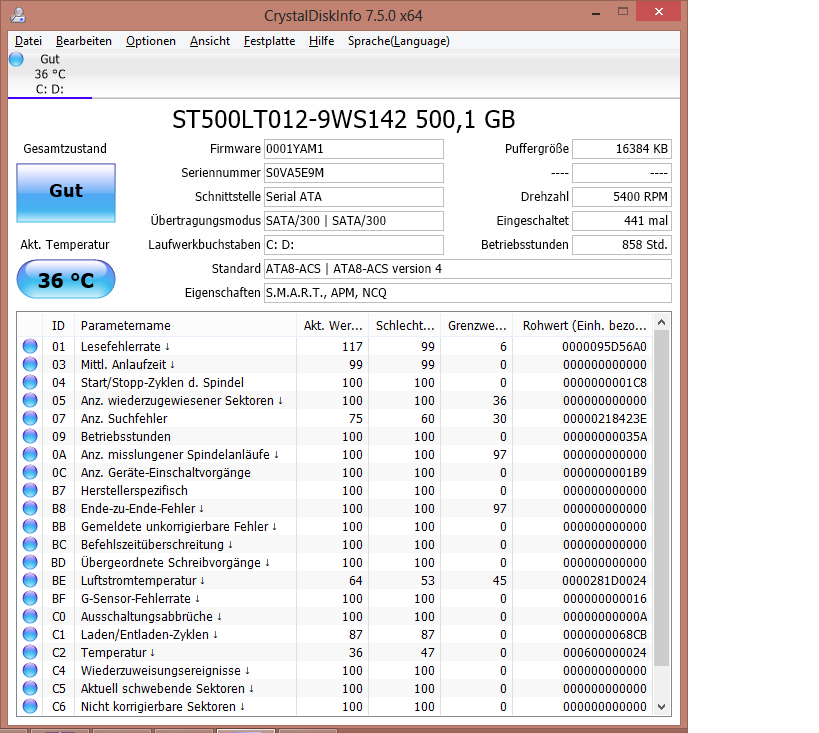Click the CrystalDiskInfo app icon in the title bar
The height and width of the screenshot is (733, 819).
click(18, 15)
